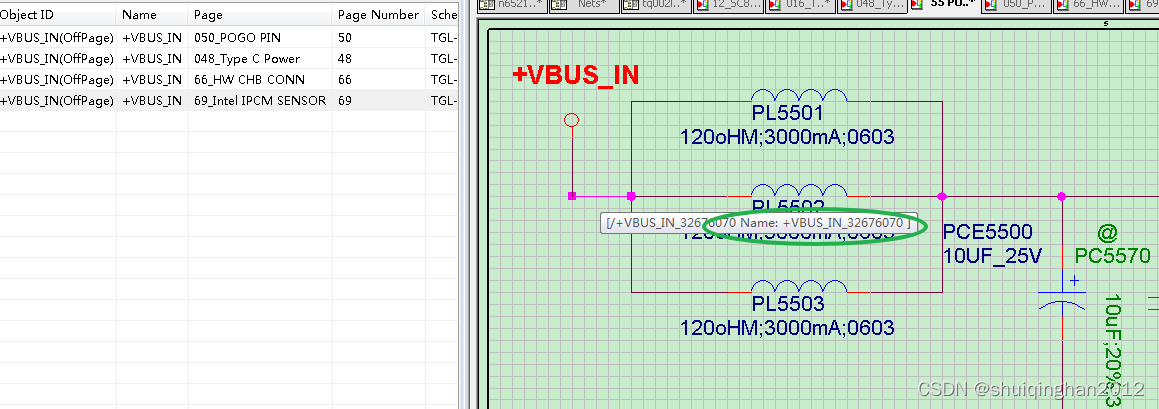1159x409 pixels.
Task: Sort by the Object ID column header
Action: [57, 15]
